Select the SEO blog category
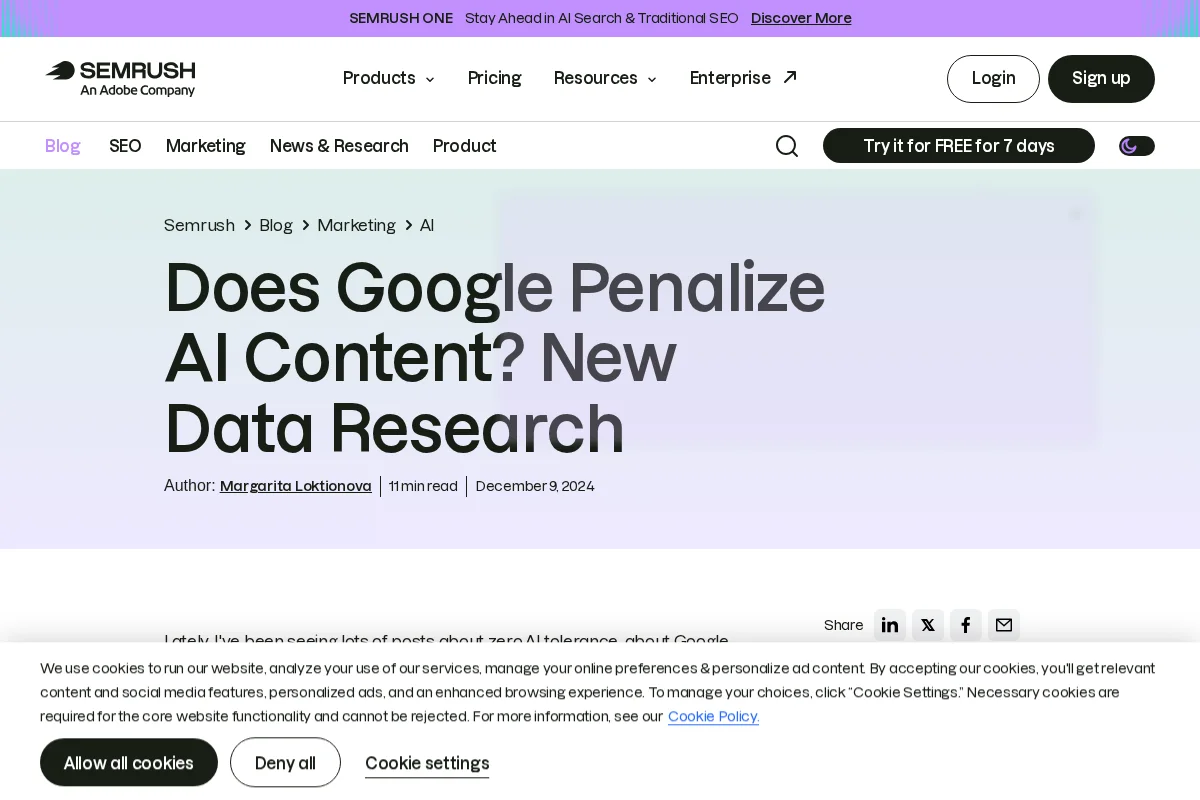This screenshot has height=800, width=1200. pyautogui.click(x=125, y=146)
